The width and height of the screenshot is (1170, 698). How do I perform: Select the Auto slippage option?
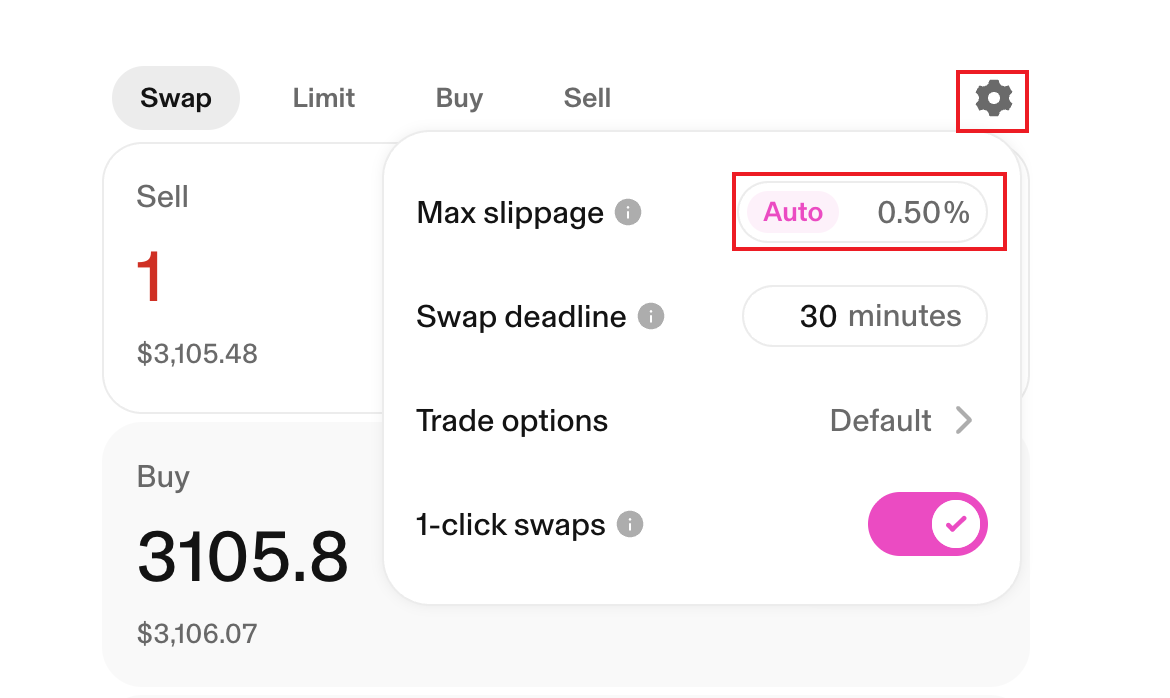(793, 213)
